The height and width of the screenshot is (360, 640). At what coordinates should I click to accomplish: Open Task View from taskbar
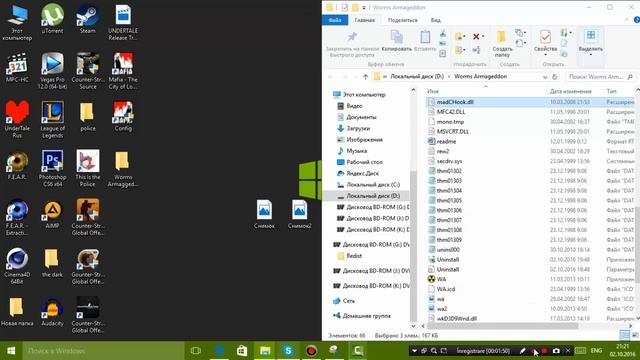tap(196, 351)
